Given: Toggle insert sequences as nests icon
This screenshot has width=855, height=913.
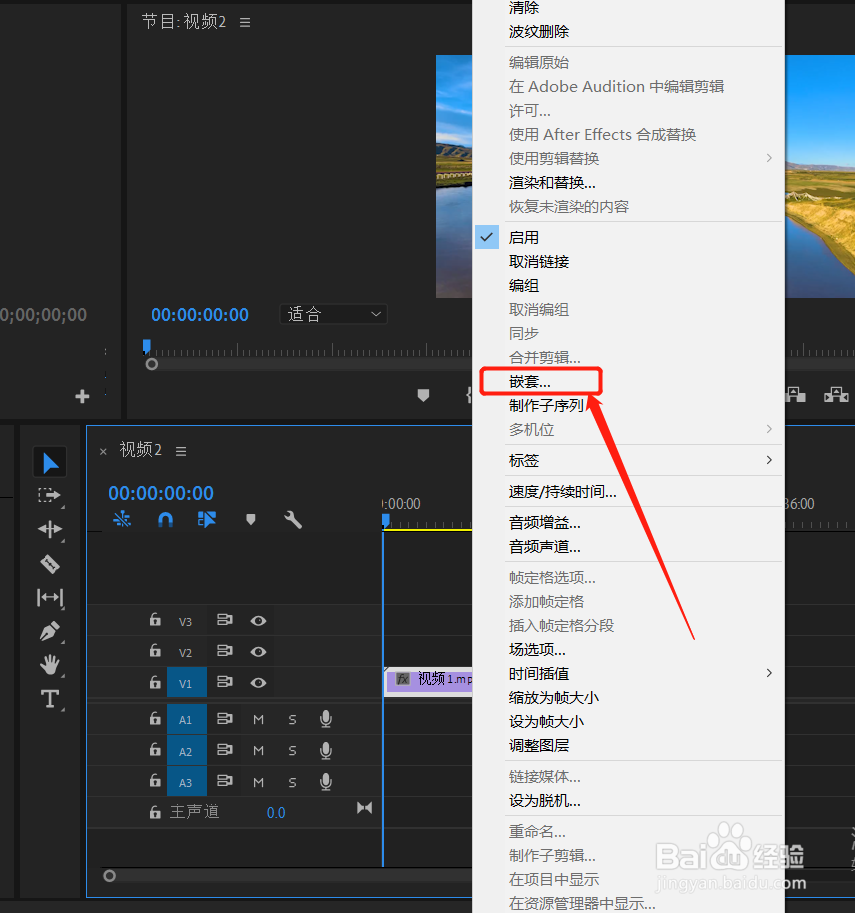Looking at the screenshot, I should click(x=122, y=519).
